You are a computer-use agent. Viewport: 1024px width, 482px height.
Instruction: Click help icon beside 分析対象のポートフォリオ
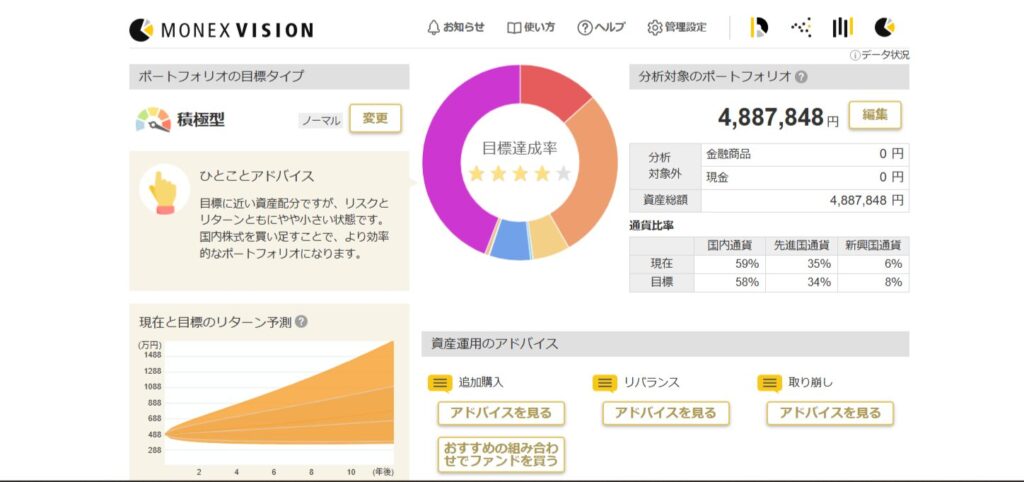point(801,77)
